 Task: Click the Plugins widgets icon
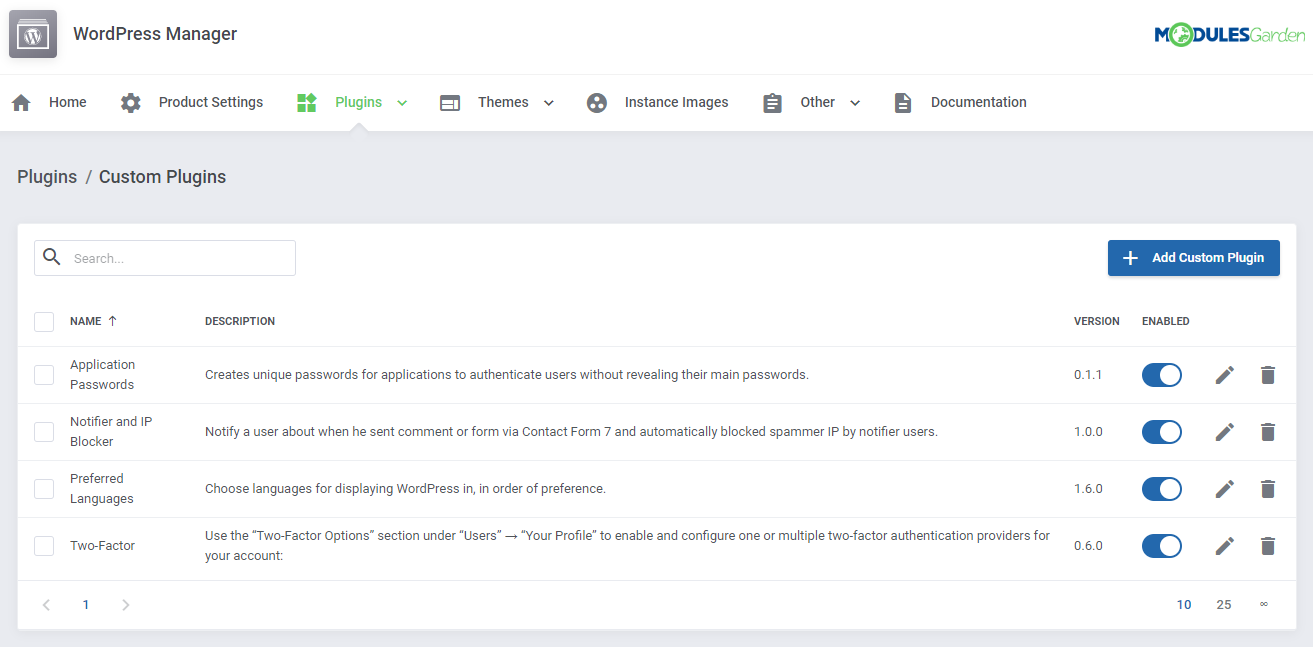307,102
